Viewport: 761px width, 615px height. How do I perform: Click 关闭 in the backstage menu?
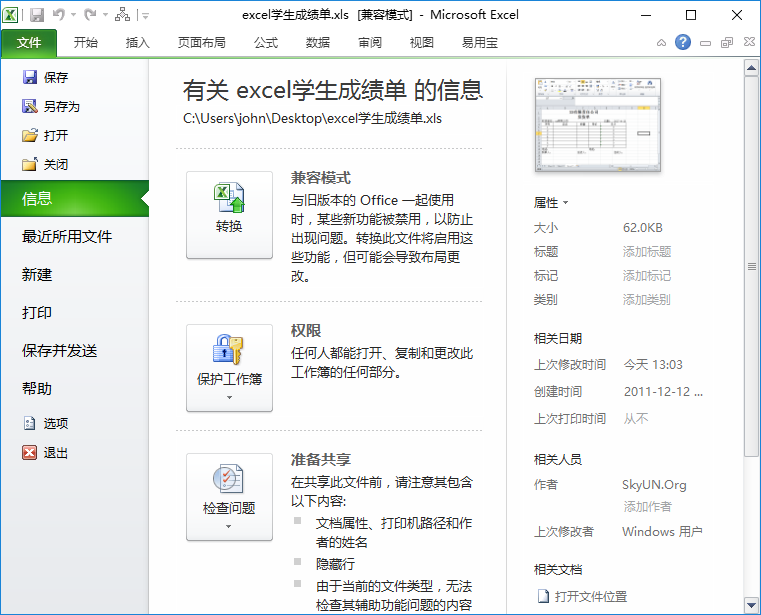46,165
